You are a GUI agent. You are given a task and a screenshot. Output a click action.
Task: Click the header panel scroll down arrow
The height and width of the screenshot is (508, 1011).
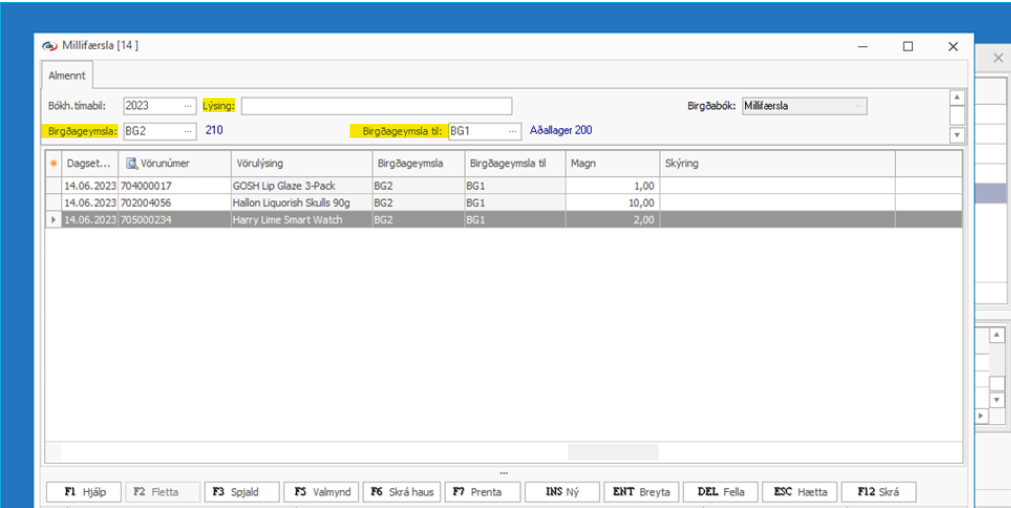(956, 133)
